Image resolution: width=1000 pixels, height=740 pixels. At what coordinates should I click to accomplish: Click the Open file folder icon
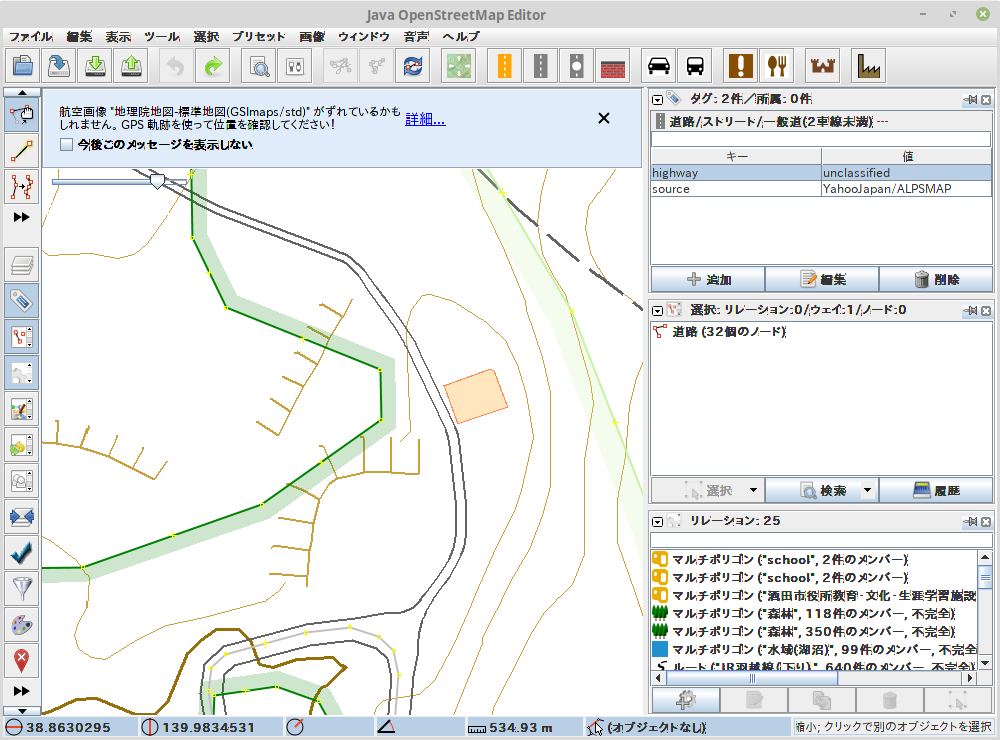[24, 67]
